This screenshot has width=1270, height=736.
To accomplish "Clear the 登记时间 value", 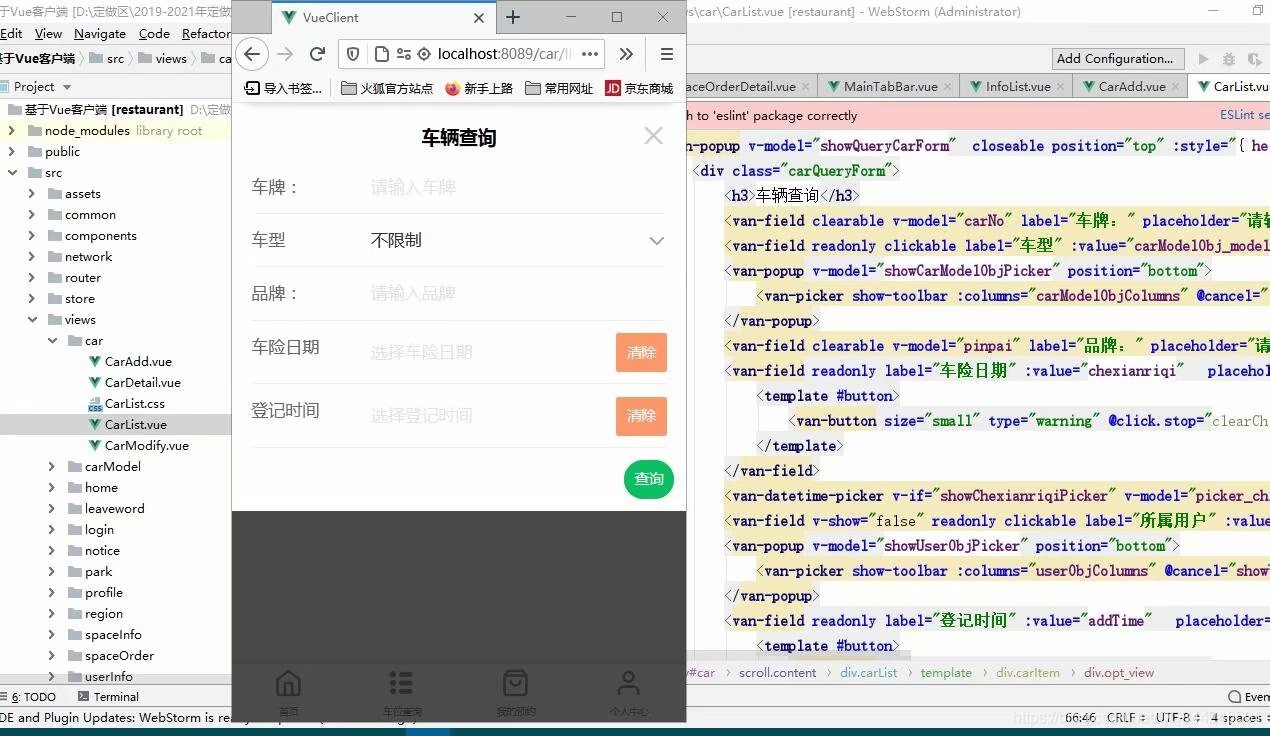I will pyautogui.click(x=641, y=415).
